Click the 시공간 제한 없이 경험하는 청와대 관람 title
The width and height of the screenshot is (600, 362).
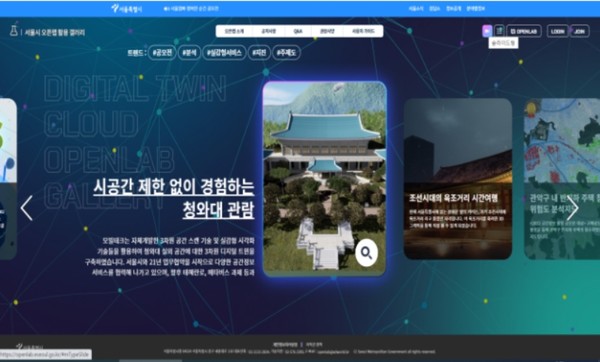[x=174, y=198]
